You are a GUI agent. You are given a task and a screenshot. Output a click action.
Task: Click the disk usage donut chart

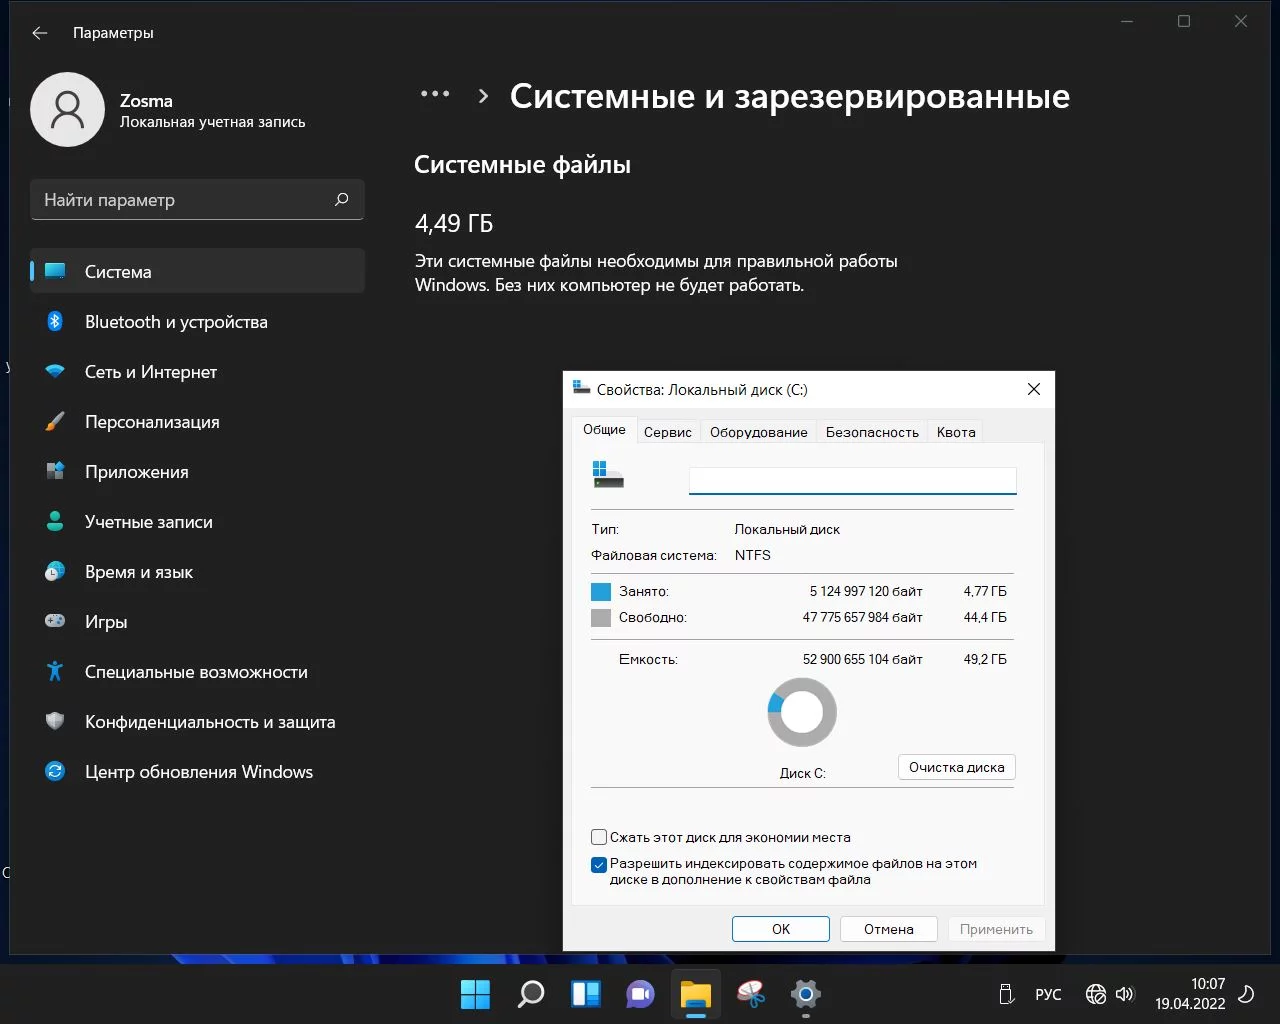coord(802,712)
